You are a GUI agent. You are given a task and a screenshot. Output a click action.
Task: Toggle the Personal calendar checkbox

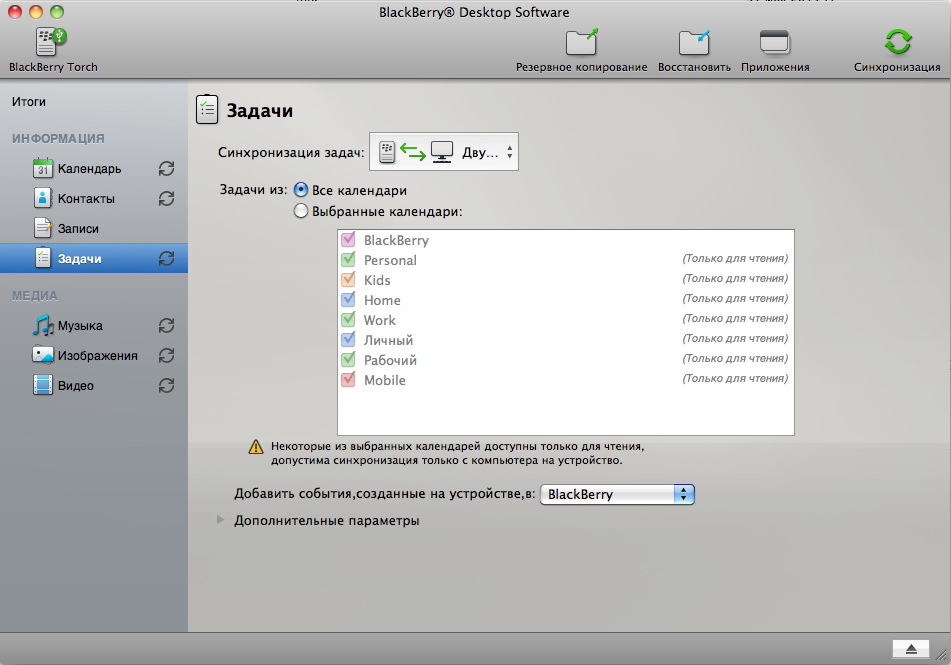pyautogui.click(x=348, y=260)
